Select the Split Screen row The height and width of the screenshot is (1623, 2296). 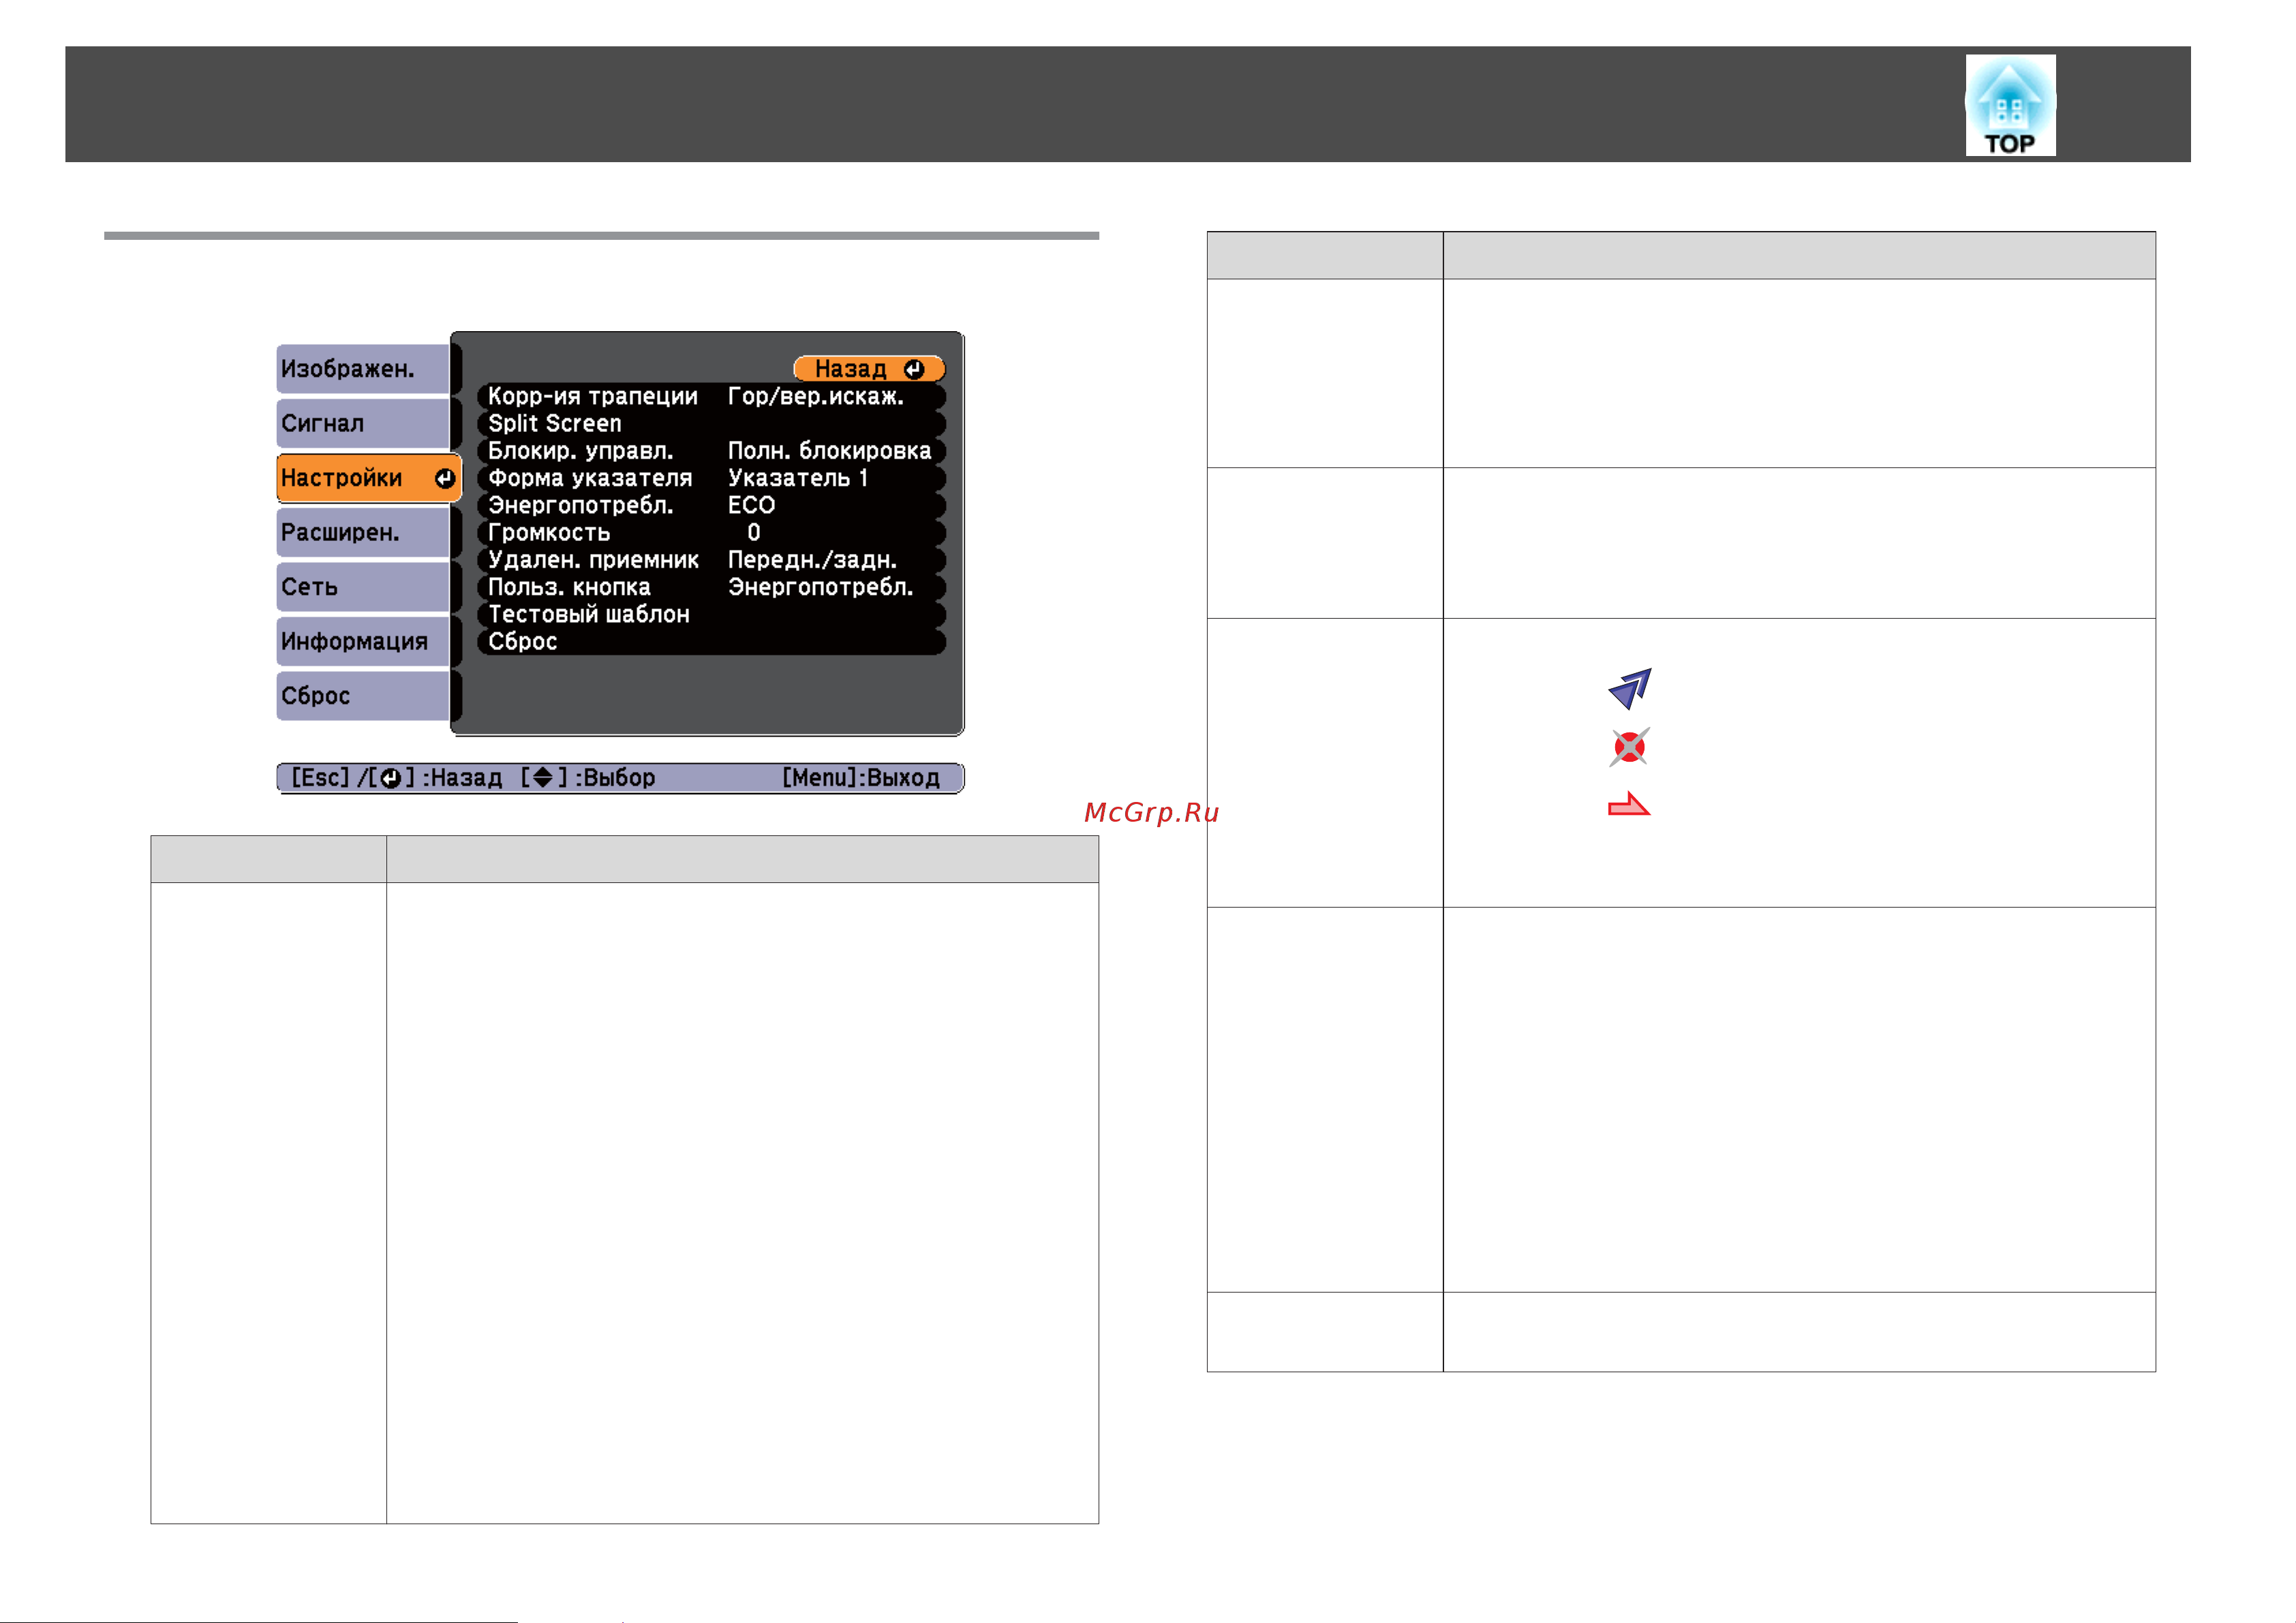coord(711,423)
